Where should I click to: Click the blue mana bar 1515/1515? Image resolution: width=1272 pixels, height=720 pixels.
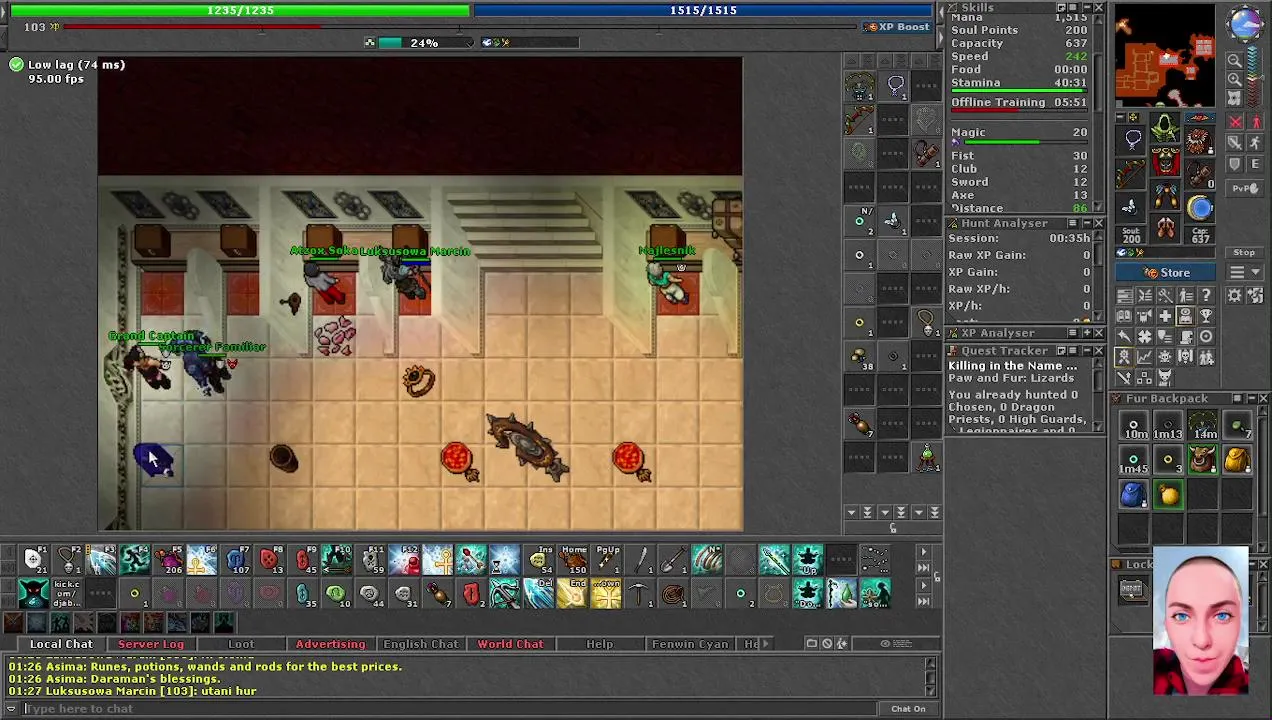pyautogui.click(x=704, y=10)
